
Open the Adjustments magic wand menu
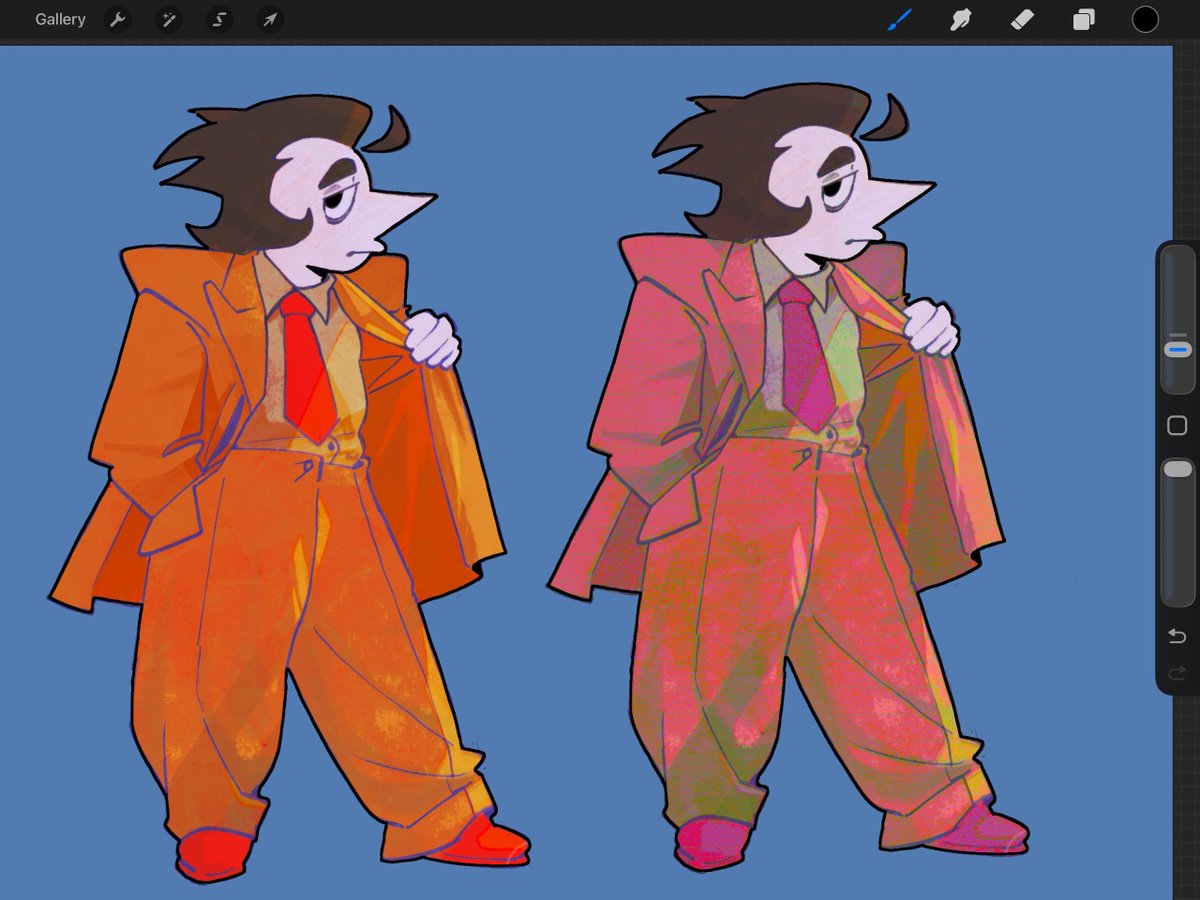(168, 19)
